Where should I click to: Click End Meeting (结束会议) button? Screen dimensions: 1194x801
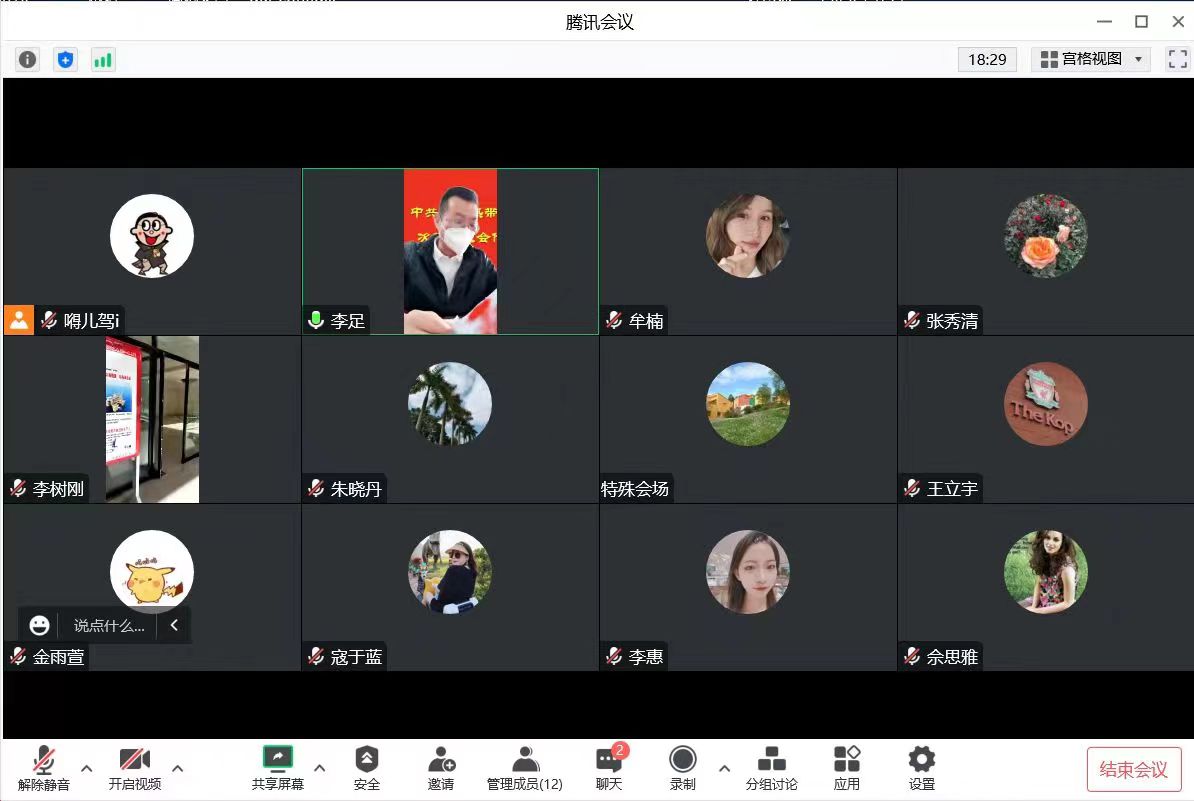click(x=1134, y=769)
